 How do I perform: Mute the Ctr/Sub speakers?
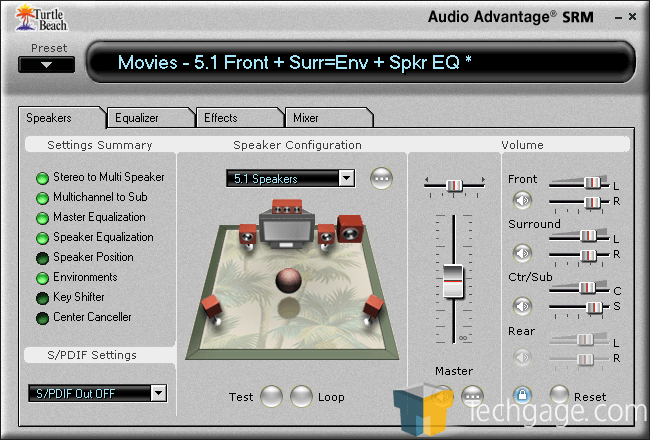[522, 306]
